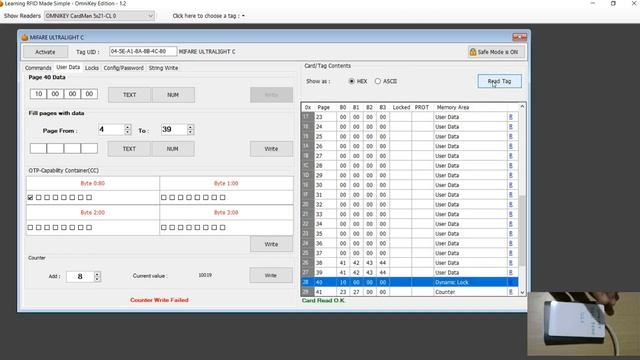Click the row icon for page 26
Viewport: 640px width, 360px height.
pos(511,146)
